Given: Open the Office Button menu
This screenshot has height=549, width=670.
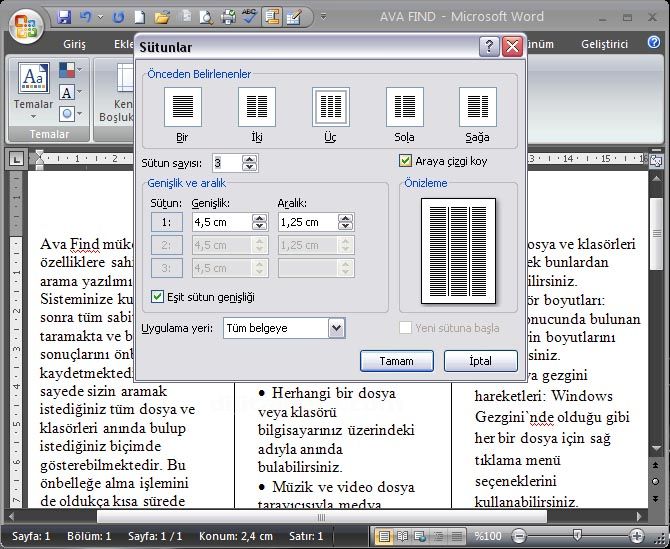Looking at the screenshot, I should 26,26.
